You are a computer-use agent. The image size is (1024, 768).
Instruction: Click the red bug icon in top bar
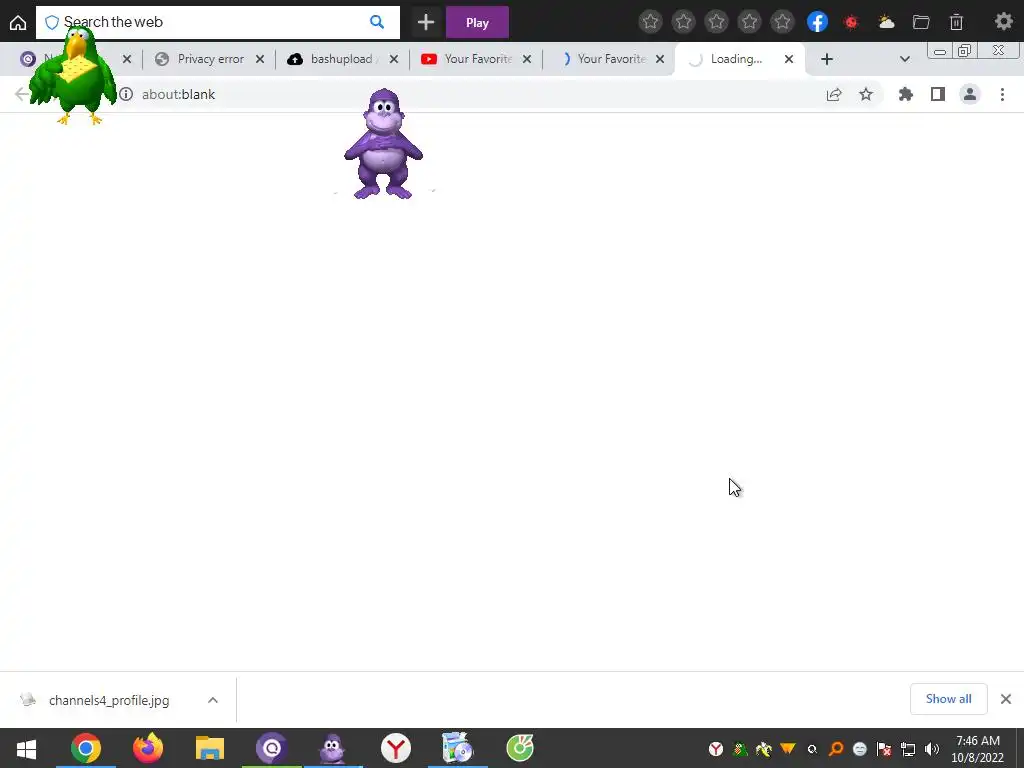(851, 22)
